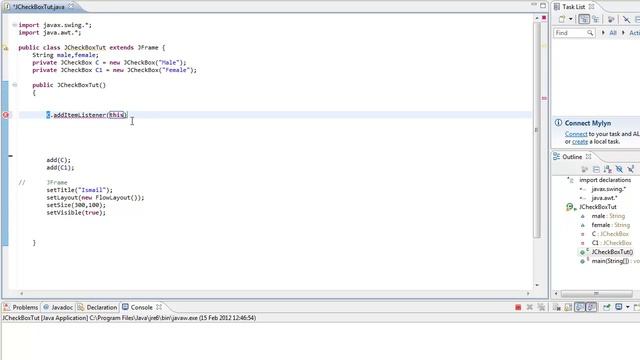Click the Task List icon with crossed lines
This screenshot has width=640, height=360.
626,19
